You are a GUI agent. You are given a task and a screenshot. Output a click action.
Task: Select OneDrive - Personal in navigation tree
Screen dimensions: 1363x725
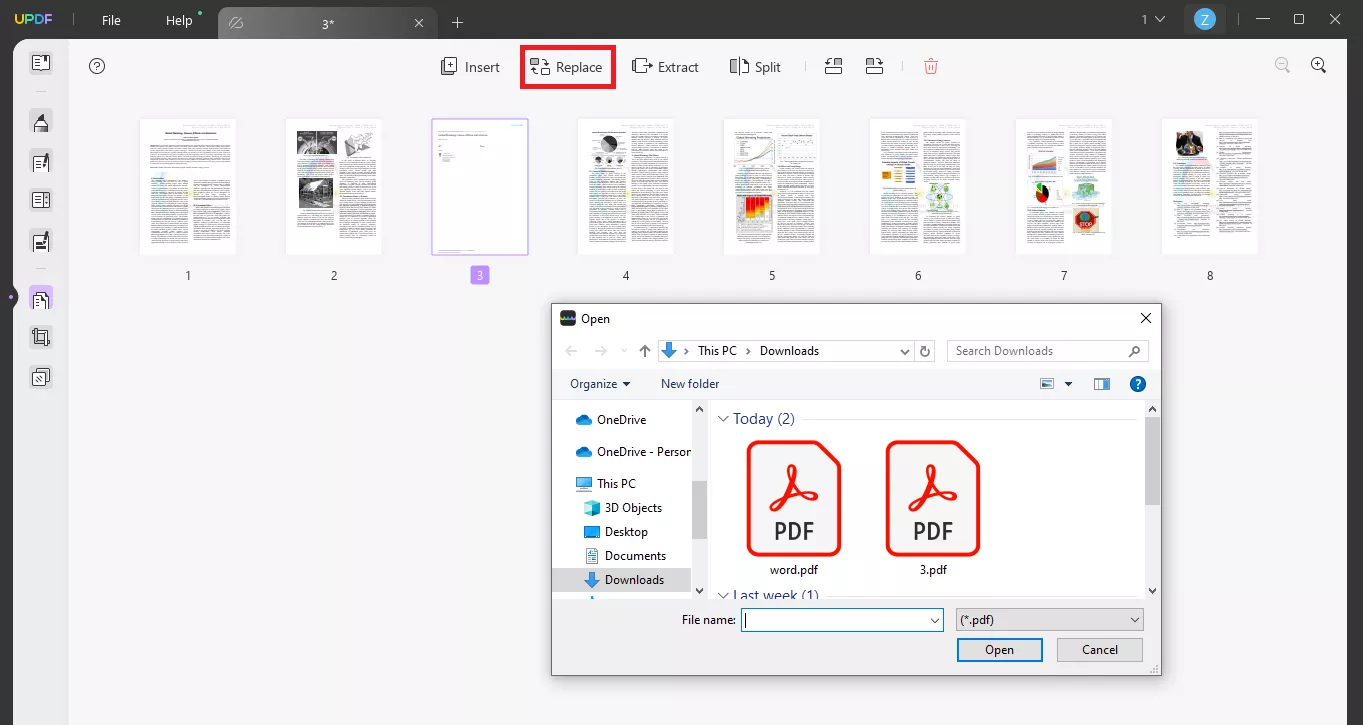[633, 452]
